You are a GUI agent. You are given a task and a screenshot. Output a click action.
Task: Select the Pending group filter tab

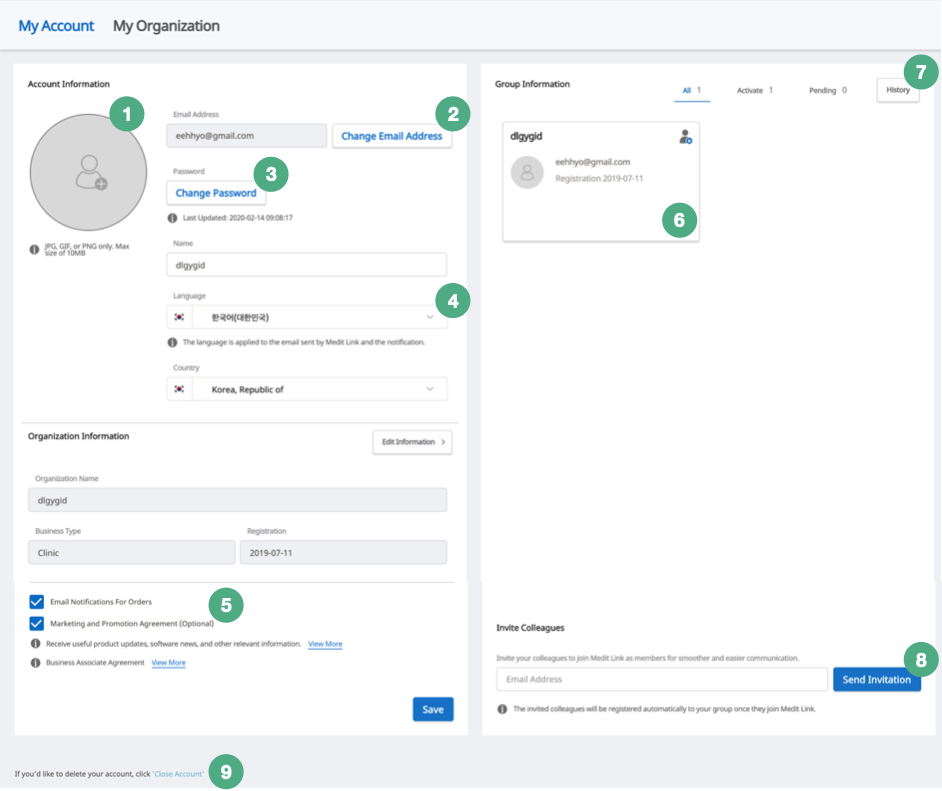828,90
